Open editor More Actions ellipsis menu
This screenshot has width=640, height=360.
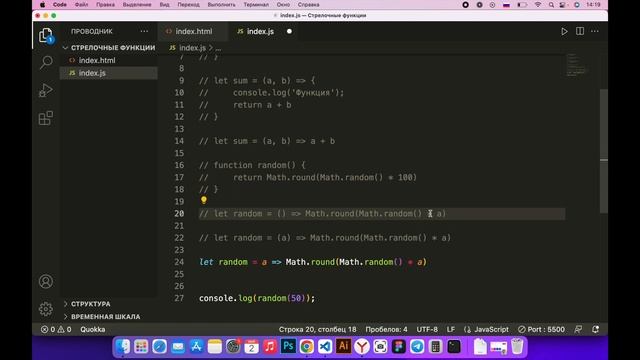coord(595,31)
